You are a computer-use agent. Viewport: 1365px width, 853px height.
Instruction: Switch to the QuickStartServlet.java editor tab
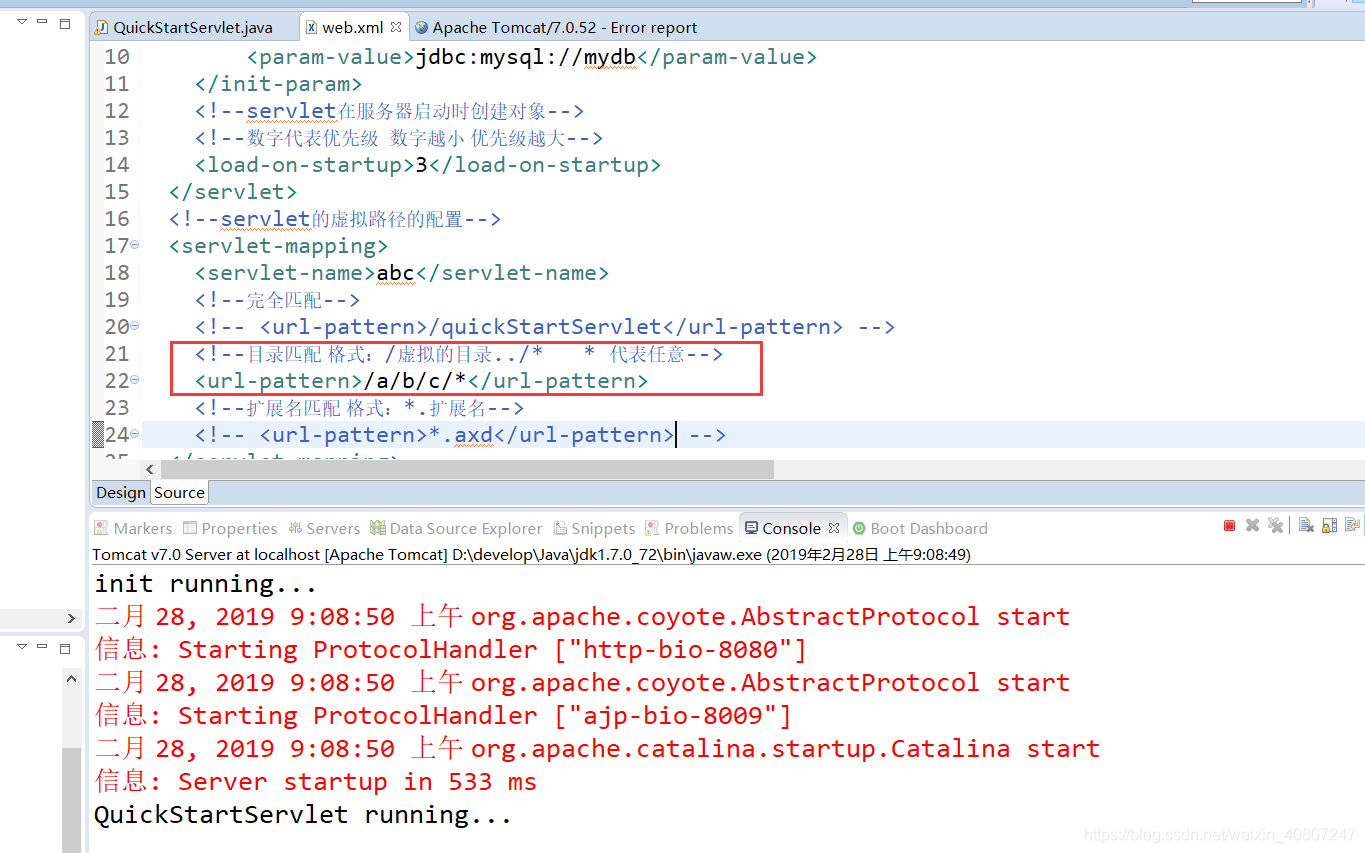coord(182,28)
